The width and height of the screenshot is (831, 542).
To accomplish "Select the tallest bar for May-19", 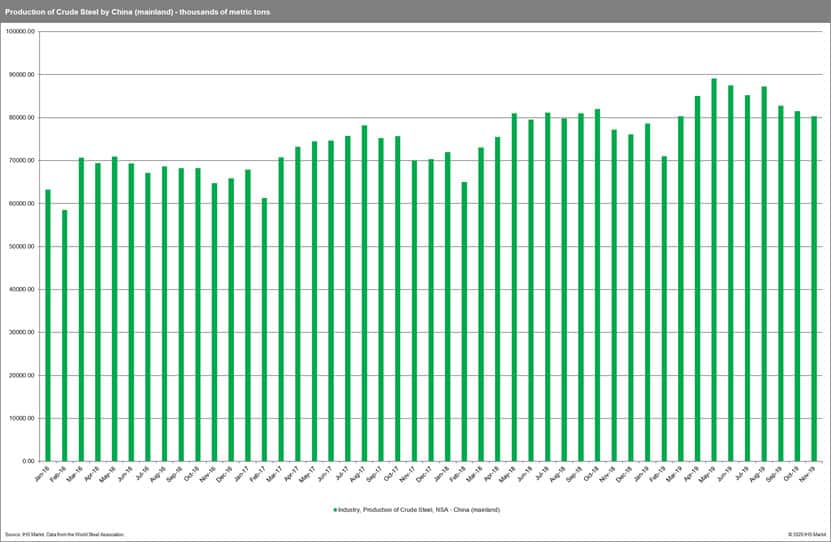I will (714, 270).
